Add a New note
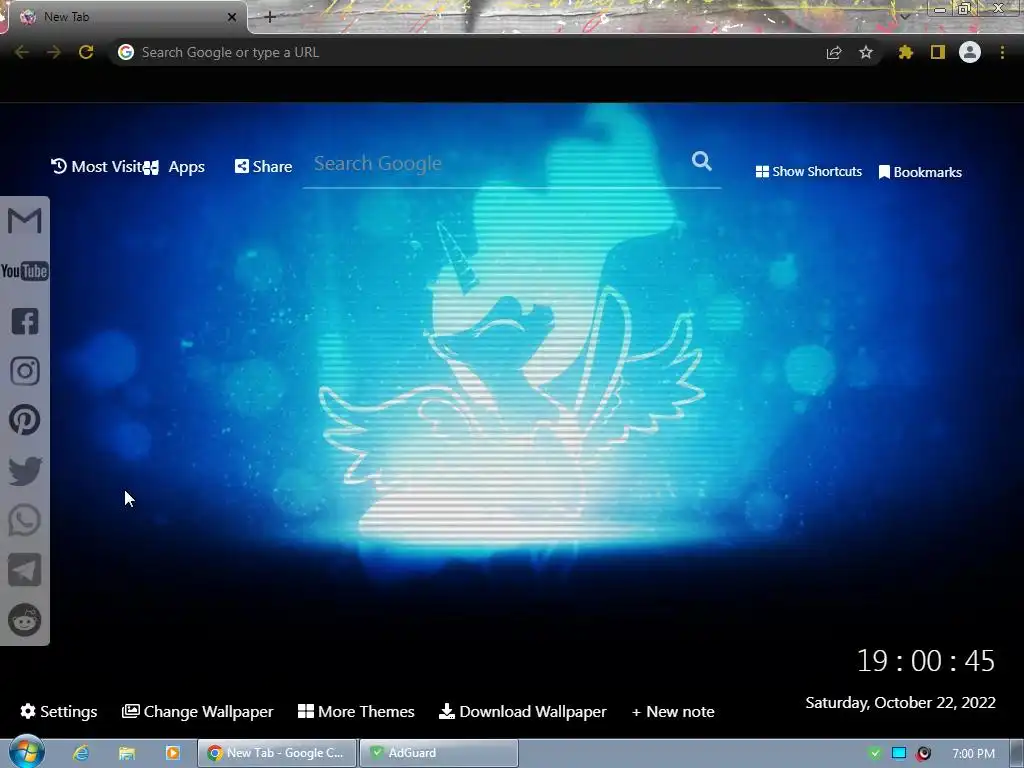 click(x=673, y=712)
